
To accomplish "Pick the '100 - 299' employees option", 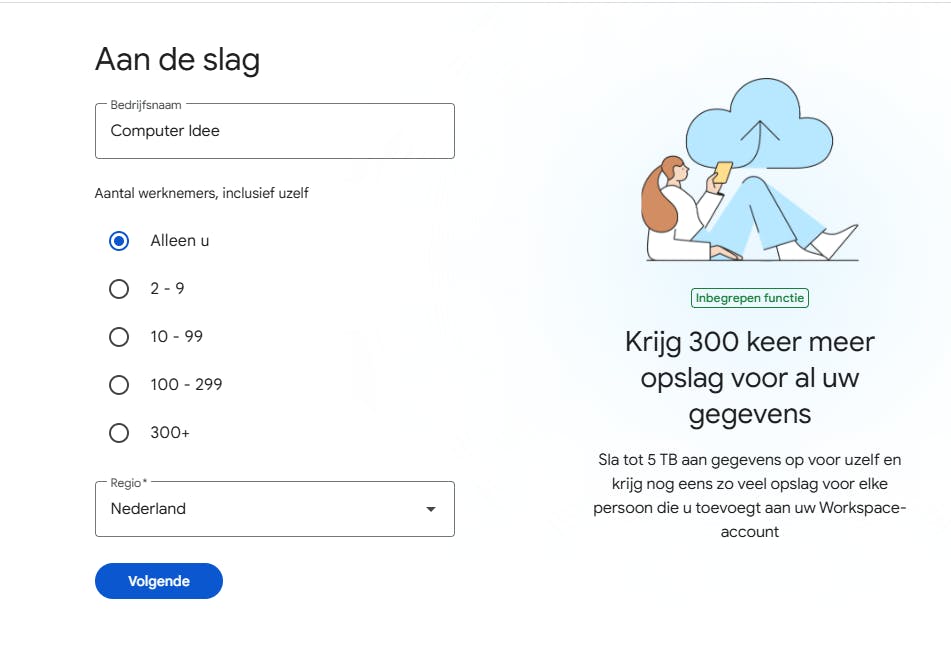I will pyautogui.click(x=119, y=385).
